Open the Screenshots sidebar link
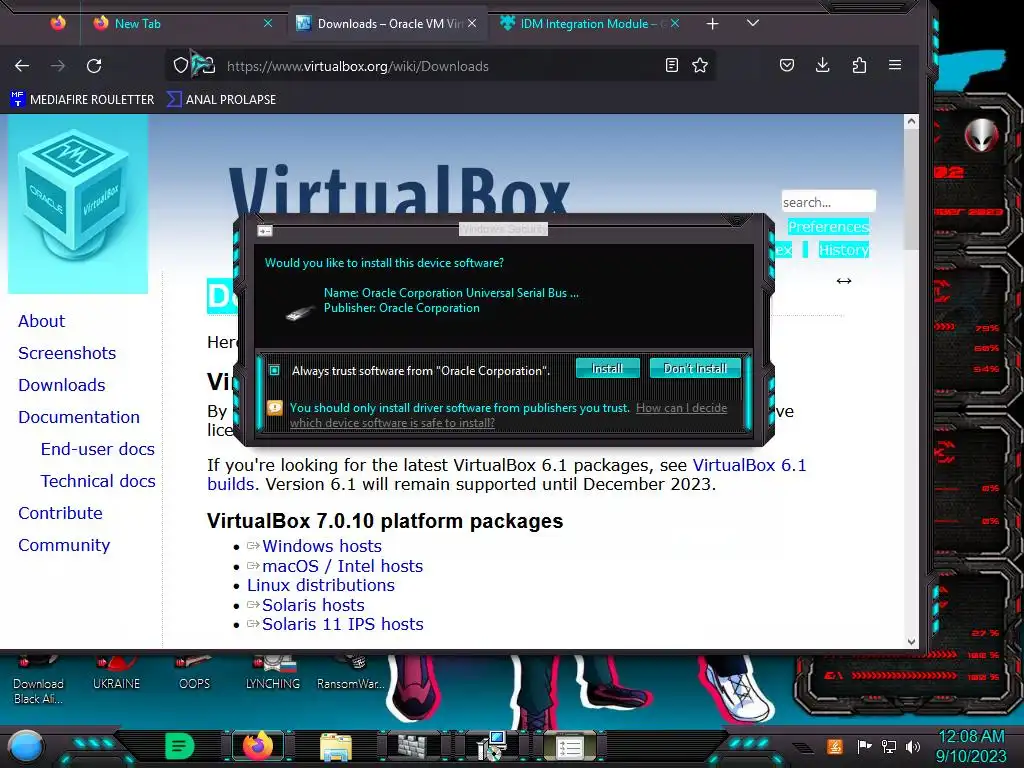Viewport: 1024px width, 768px height. point(67,353)
